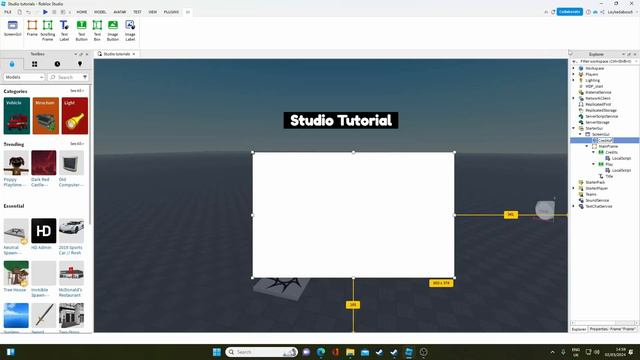Select SoundService in Explorer
Viewport: 640px width, 360px height.
pos(597,200)
